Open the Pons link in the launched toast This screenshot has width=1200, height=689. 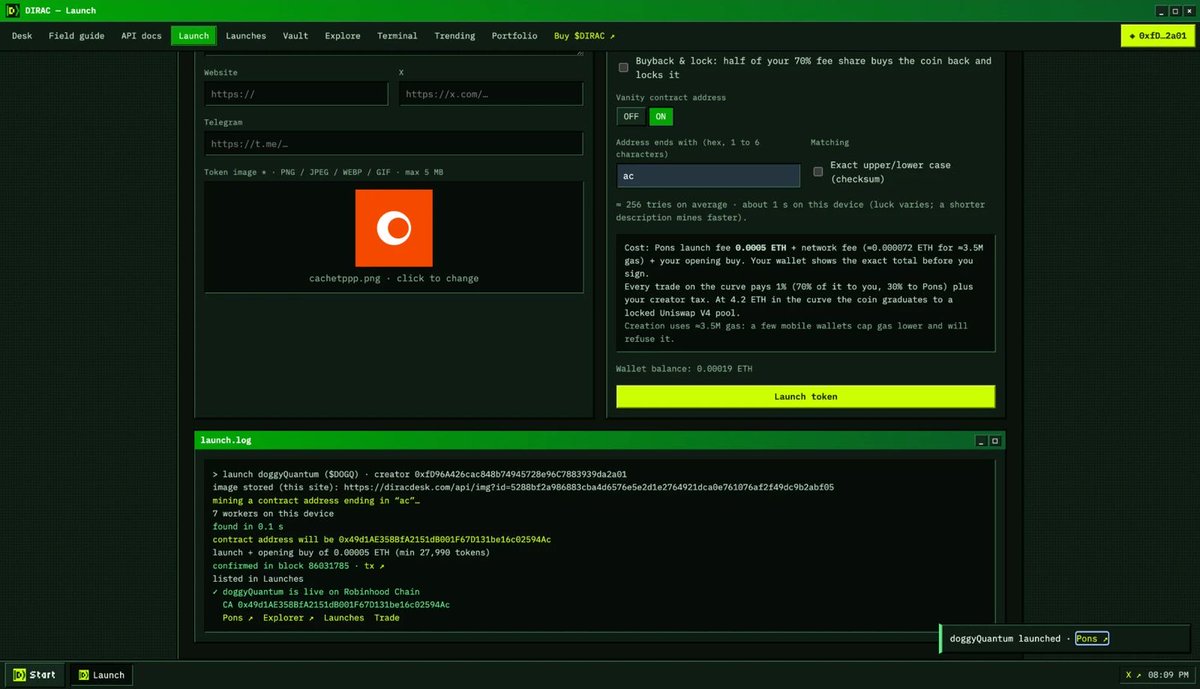point(1092,638)
